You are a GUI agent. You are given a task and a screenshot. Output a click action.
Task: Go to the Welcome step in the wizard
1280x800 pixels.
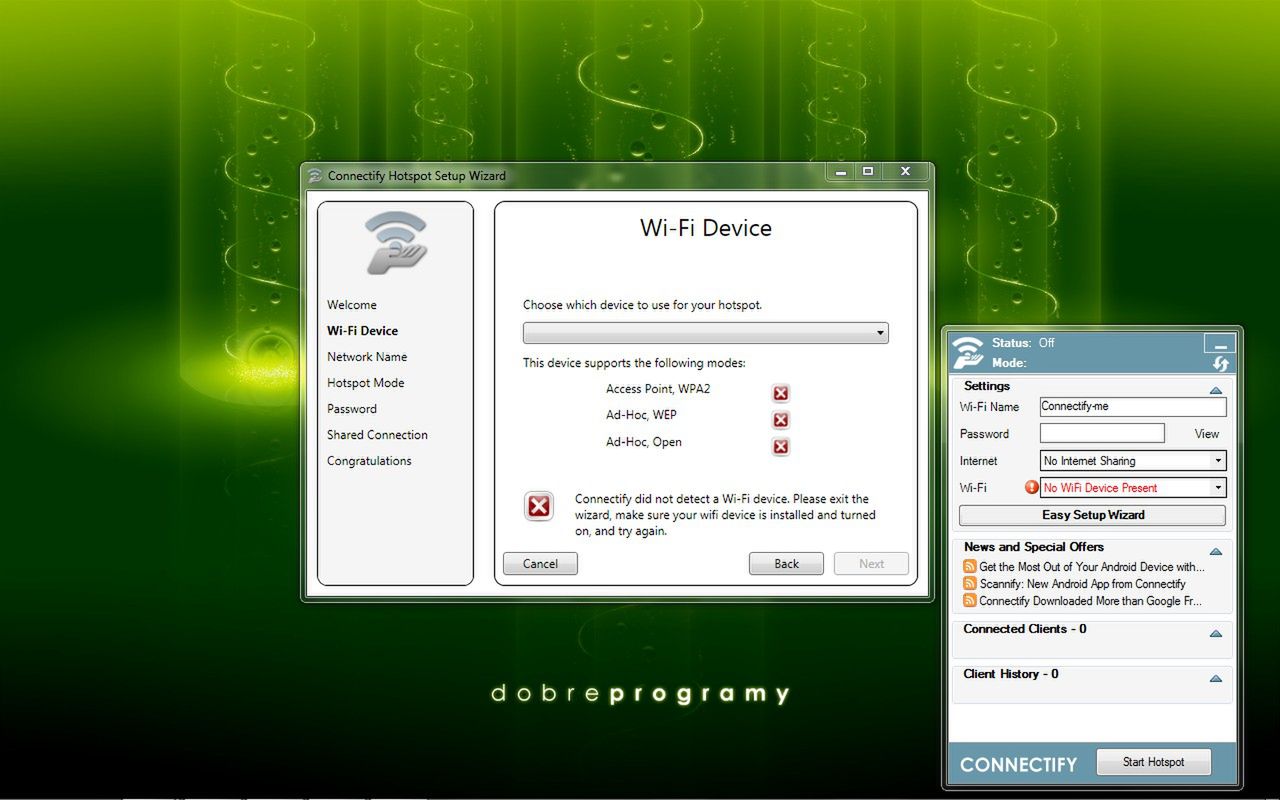point(352,305)
